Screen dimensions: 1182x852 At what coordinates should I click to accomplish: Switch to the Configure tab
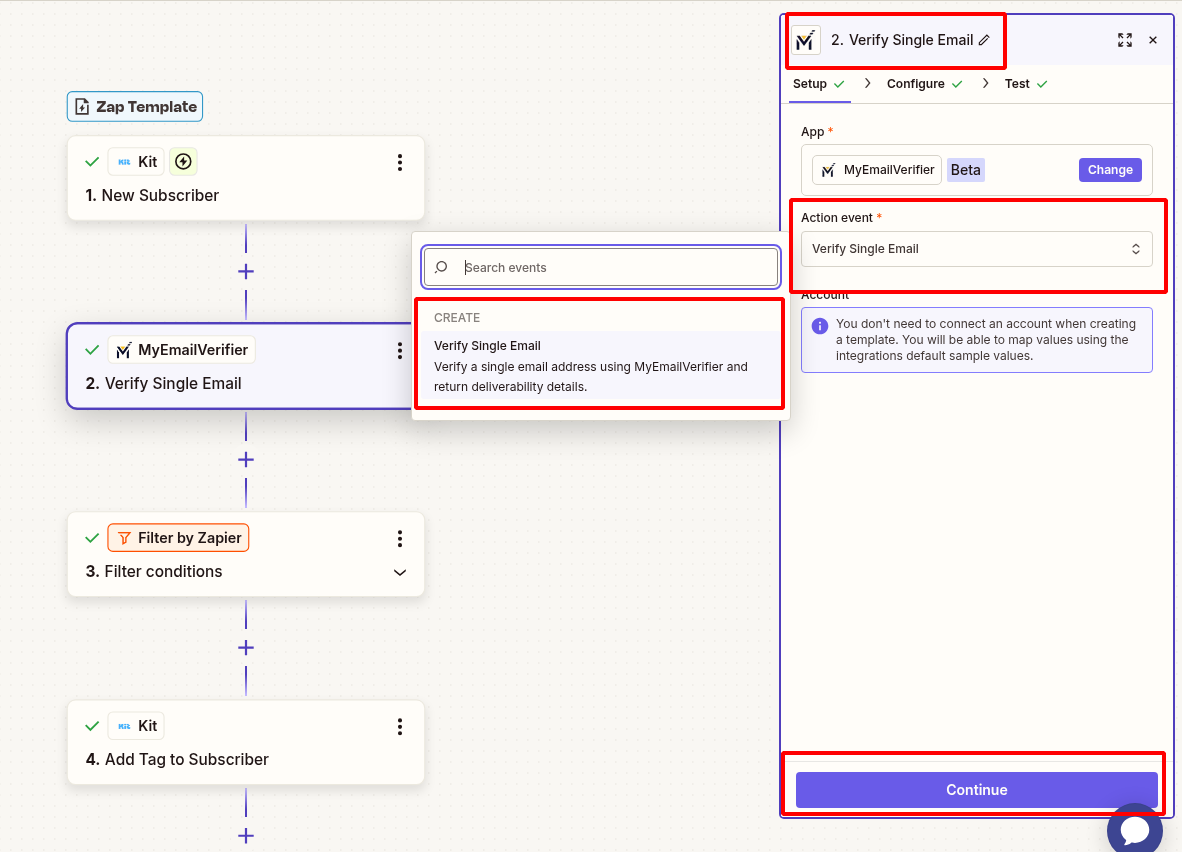[915, 84]
